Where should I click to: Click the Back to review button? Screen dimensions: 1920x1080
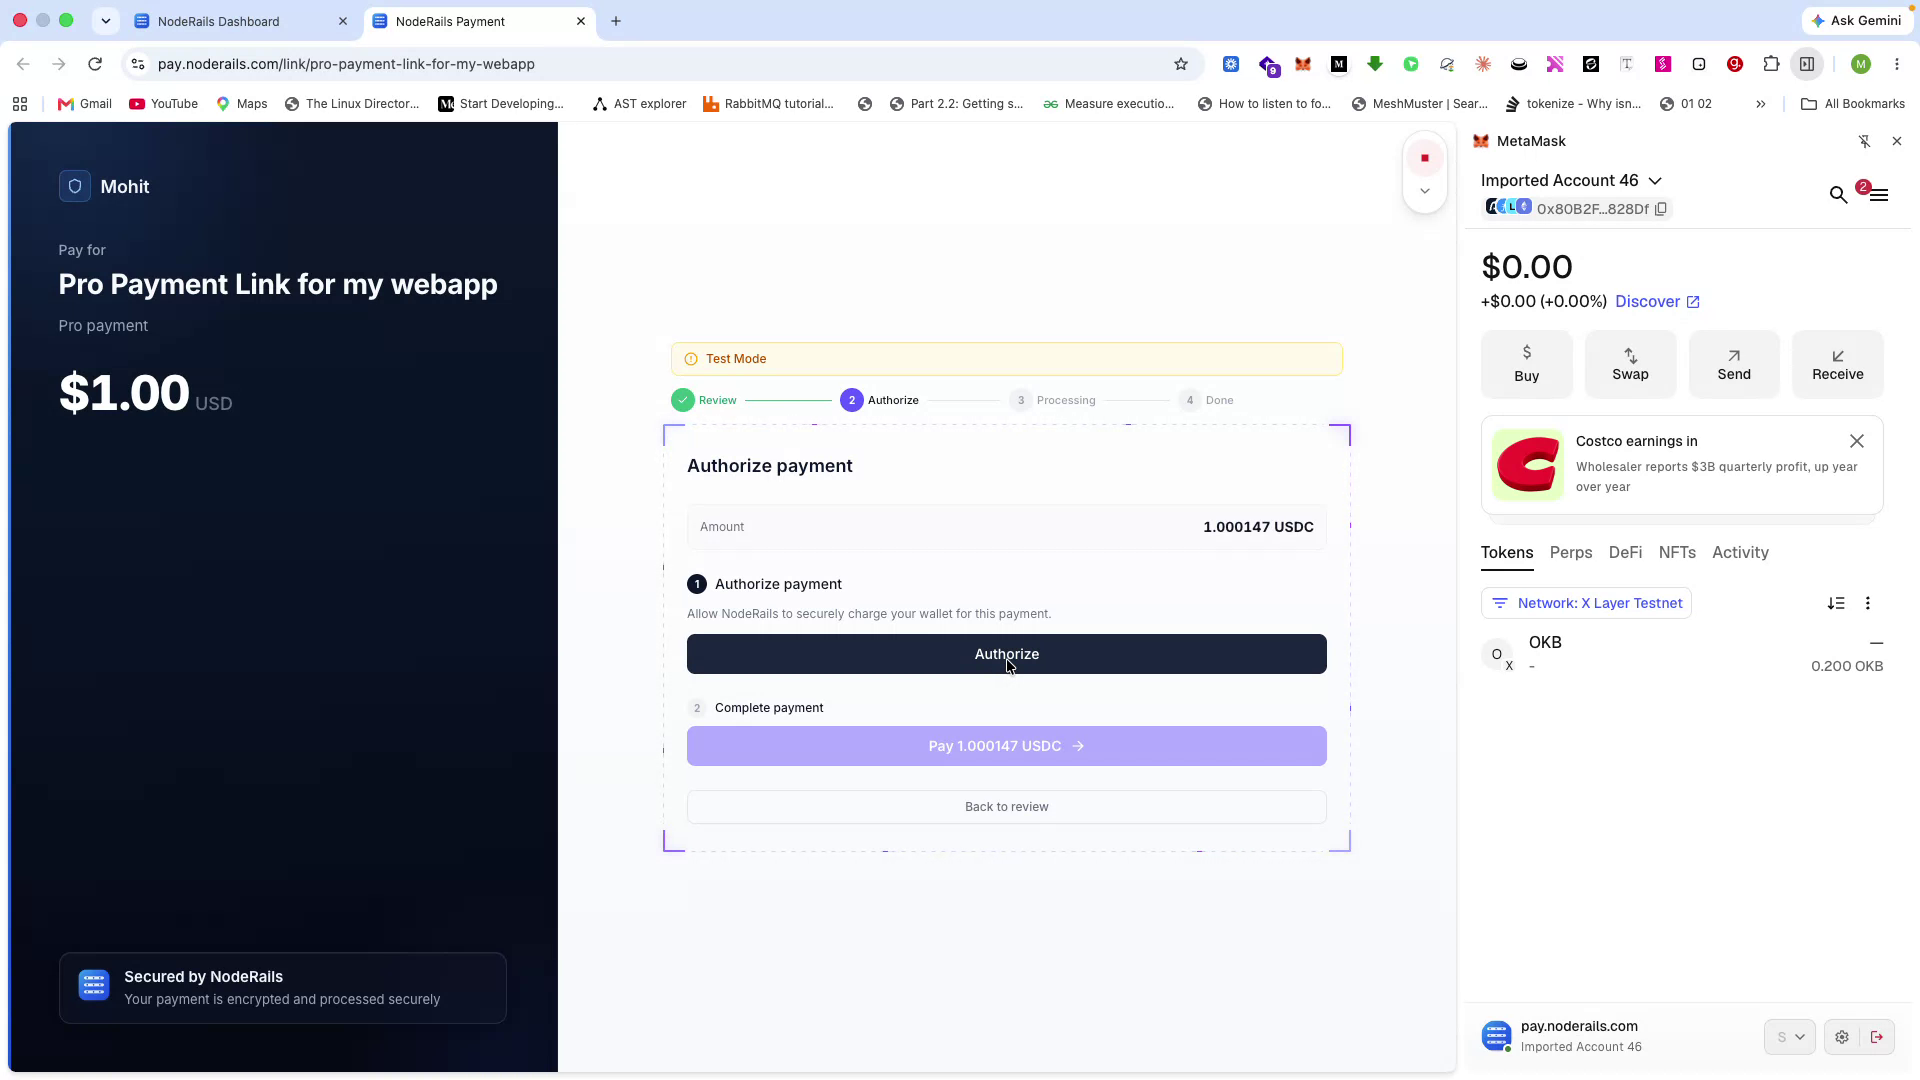(x=1006, y=807)
